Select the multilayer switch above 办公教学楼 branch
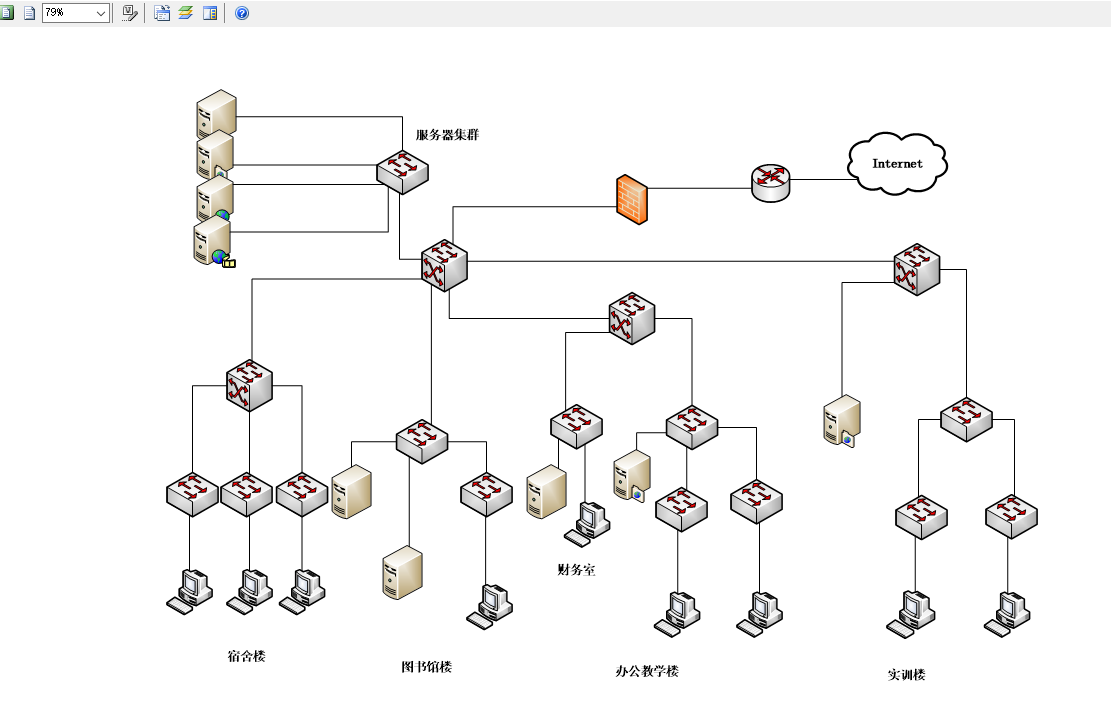 point(631,318)
